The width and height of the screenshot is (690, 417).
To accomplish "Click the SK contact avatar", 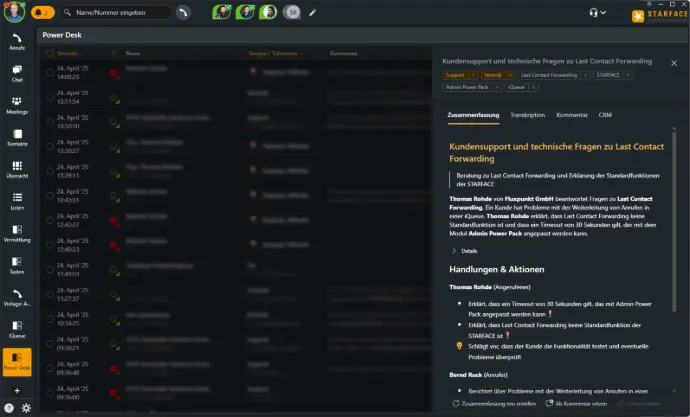I will coord(292,12).
